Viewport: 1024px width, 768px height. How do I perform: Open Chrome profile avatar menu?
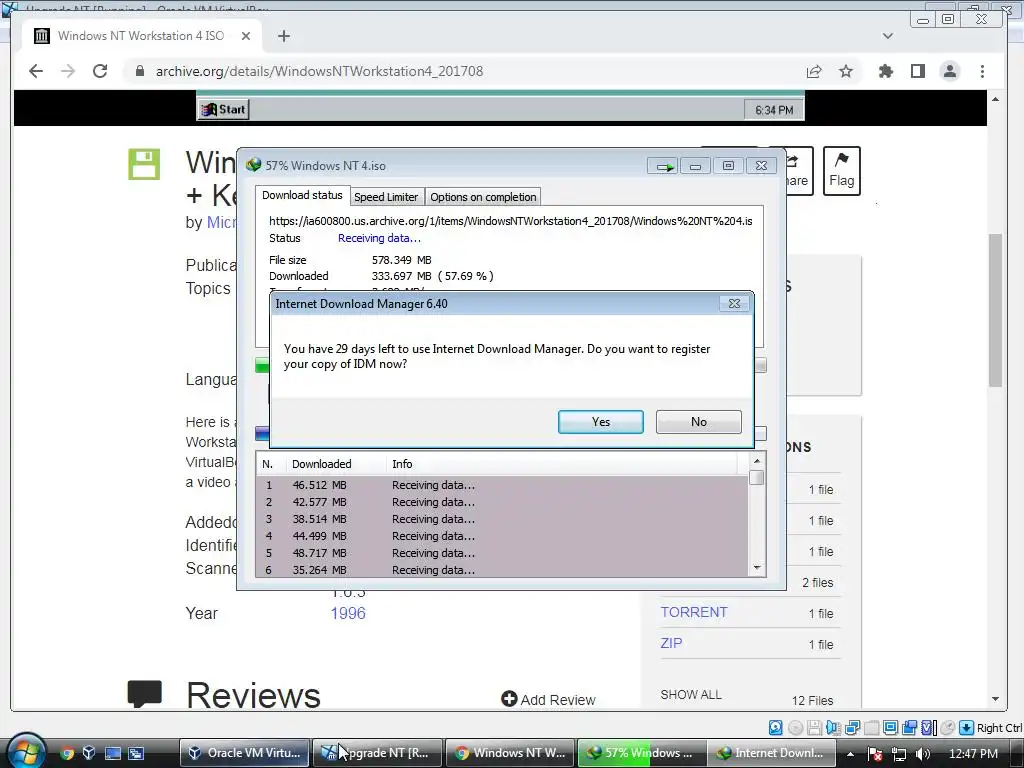[950, 71]
